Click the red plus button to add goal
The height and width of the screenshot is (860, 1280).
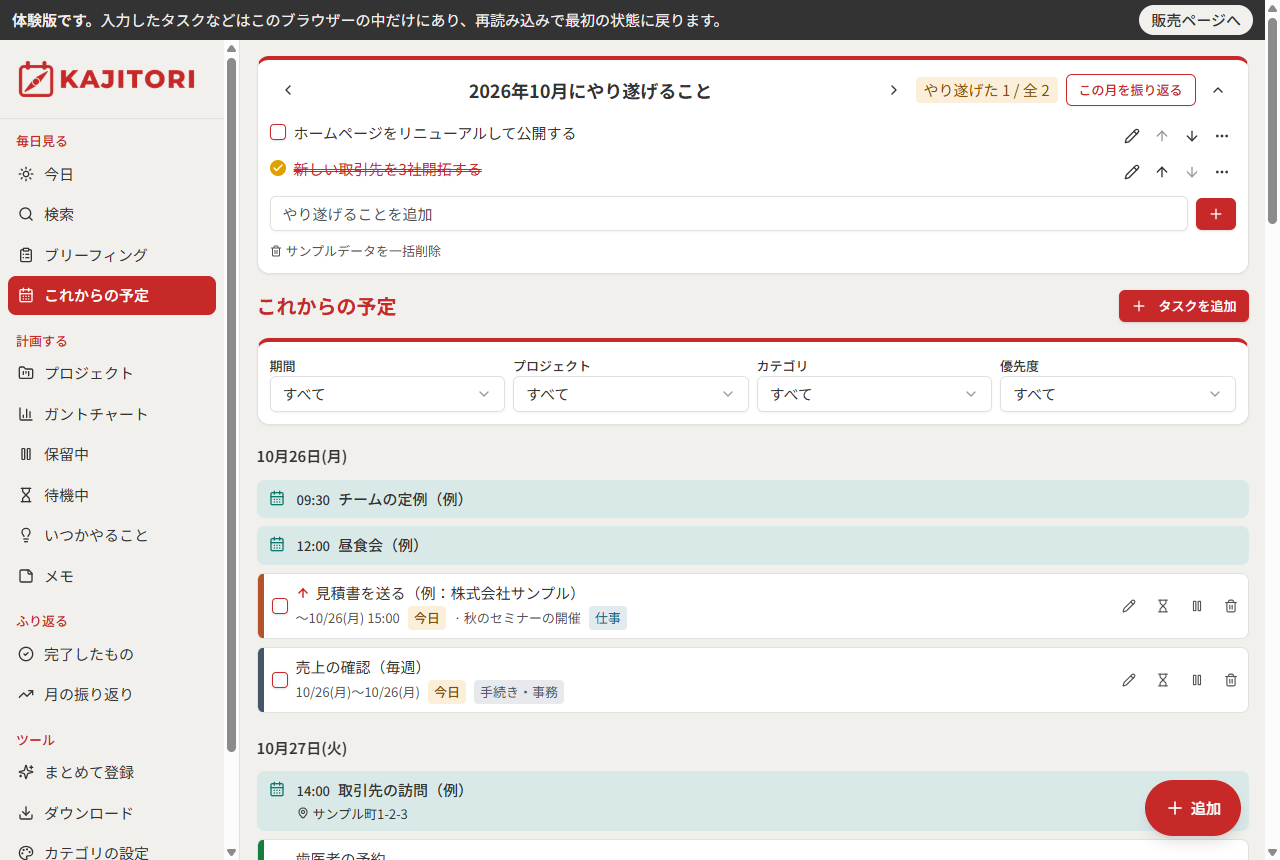pyautogui.click(x=1216, y=214)
